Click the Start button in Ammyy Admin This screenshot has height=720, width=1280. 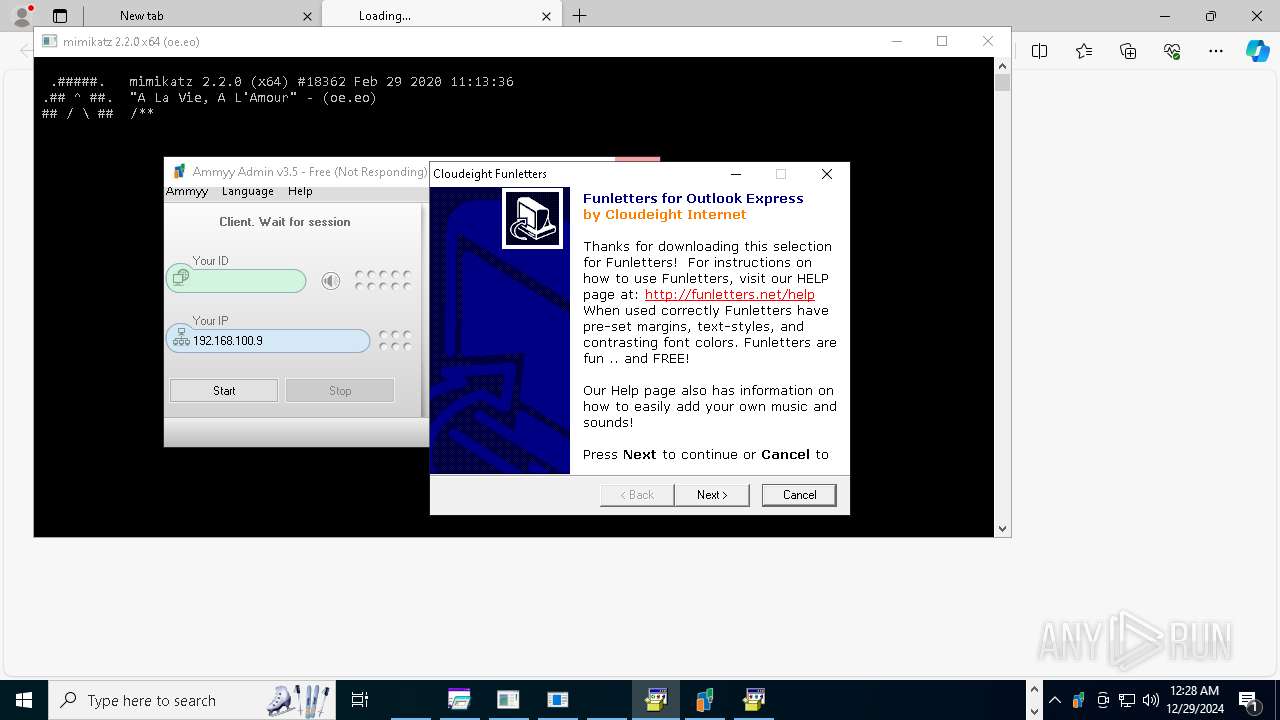click(224, 391)
